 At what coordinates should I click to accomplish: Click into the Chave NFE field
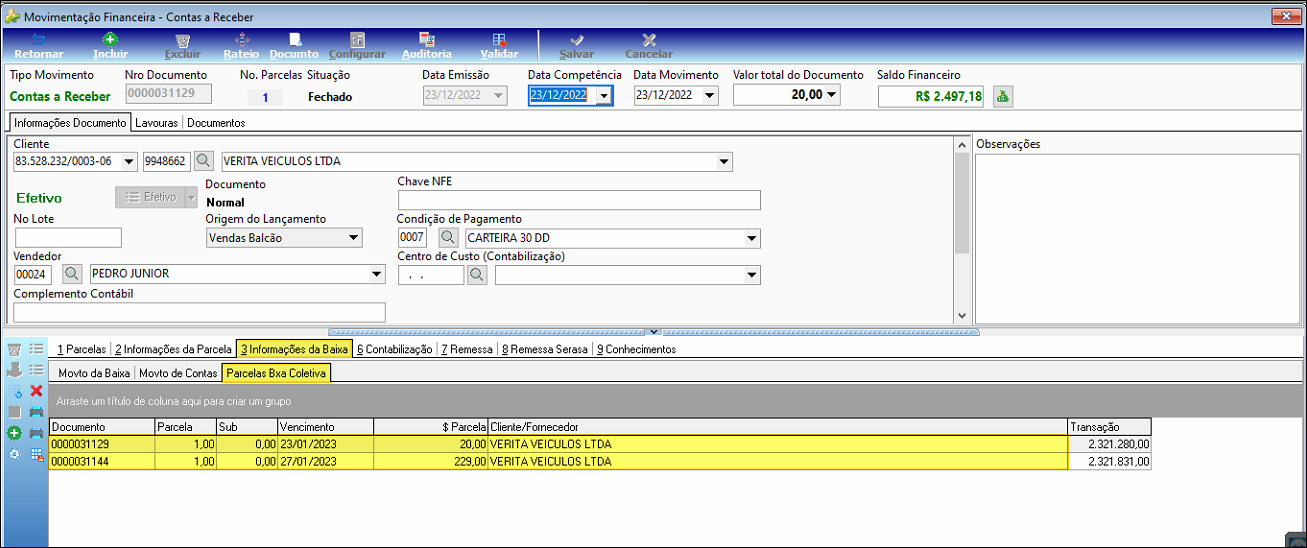click(x=579, y=200)
